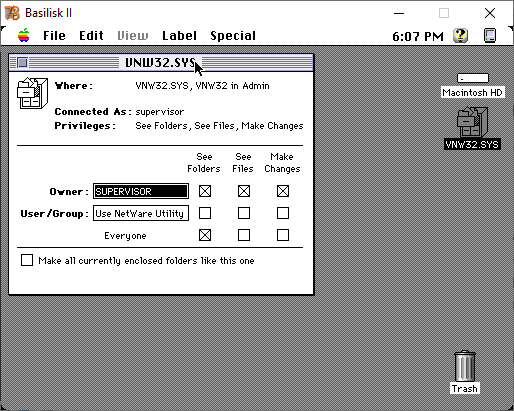Open the Label menu
The height and width of the screenshot is (411, 514).
[x=179, y=36]
